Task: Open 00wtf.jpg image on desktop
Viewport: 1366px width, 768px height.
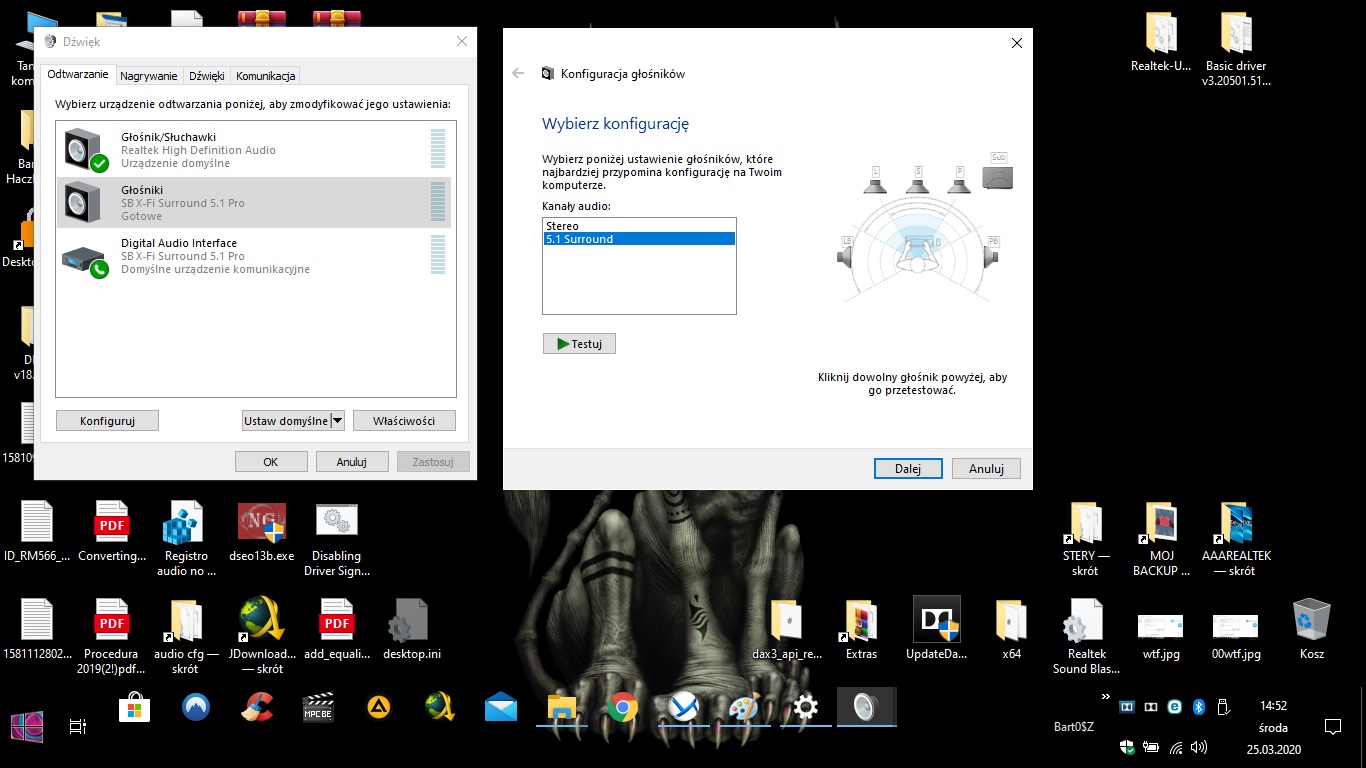Action: tap(1236, 636)
